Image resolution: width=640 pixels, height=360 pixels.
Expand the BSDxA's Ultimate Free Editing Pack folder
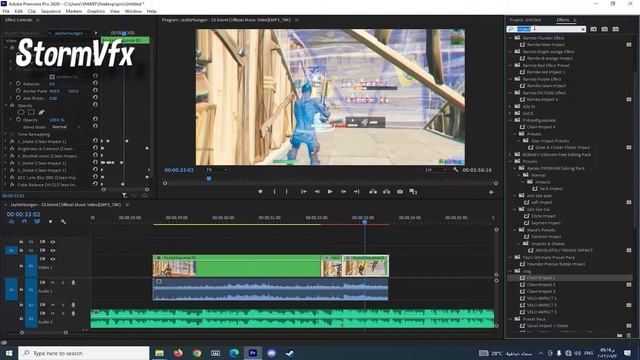tap(511, 155)
